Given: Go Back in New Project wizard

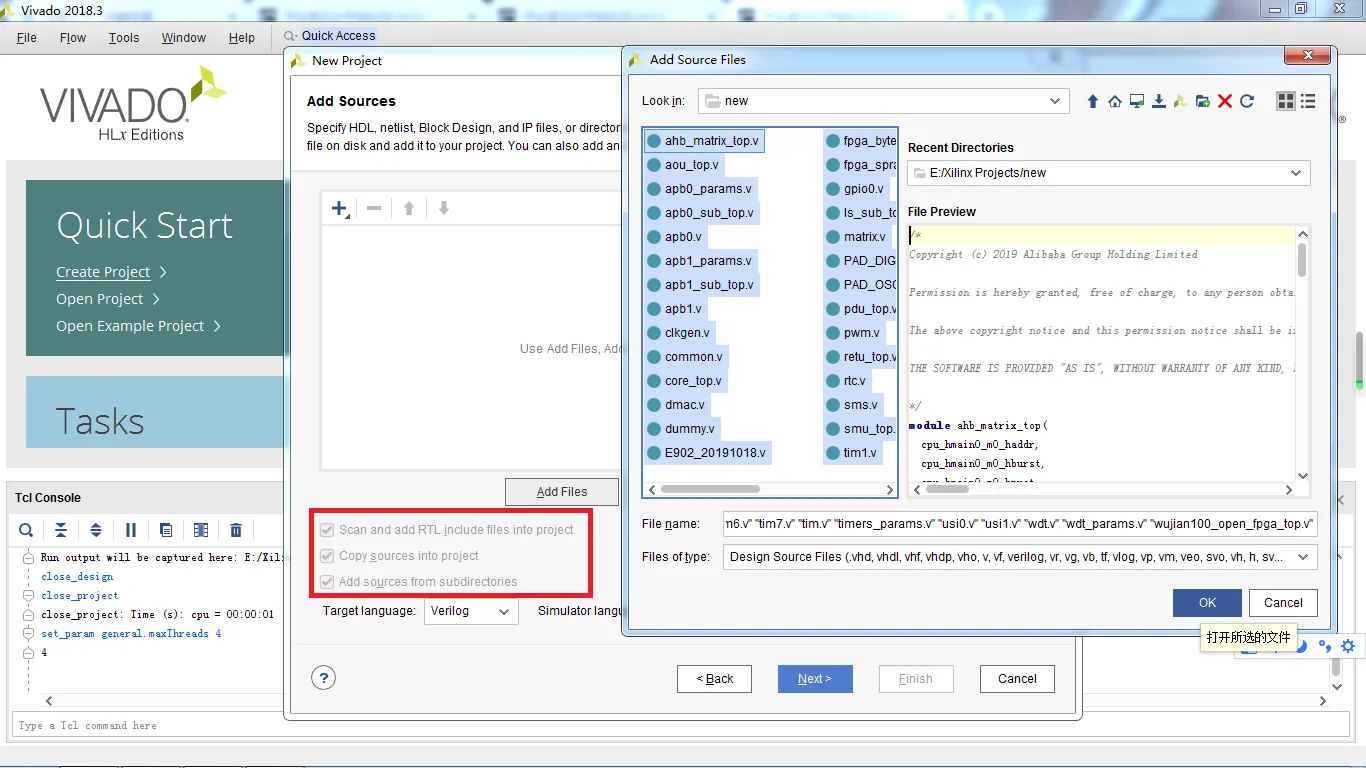Looking at the screenshot, I should tap(715, 679).
